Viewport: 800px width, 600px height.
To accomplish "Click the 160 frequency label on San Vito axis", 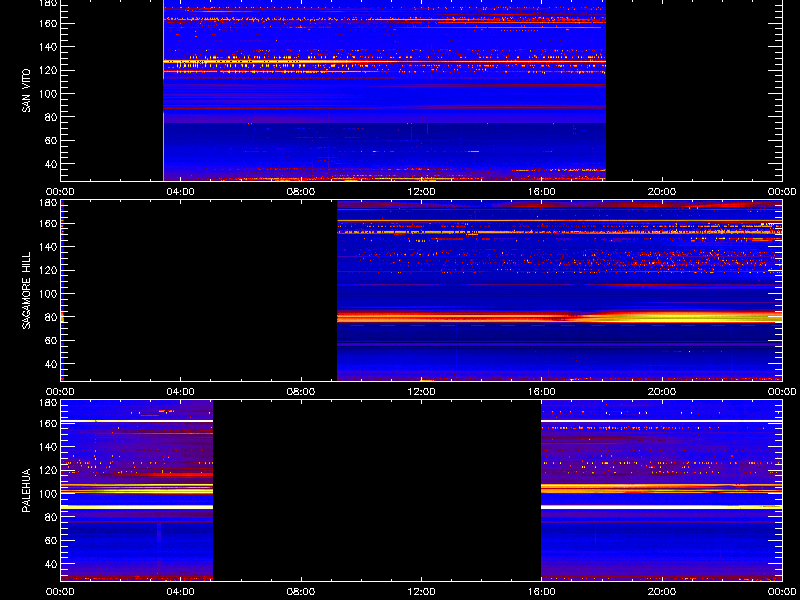I will pyautogui.click(x=48, y=23).
